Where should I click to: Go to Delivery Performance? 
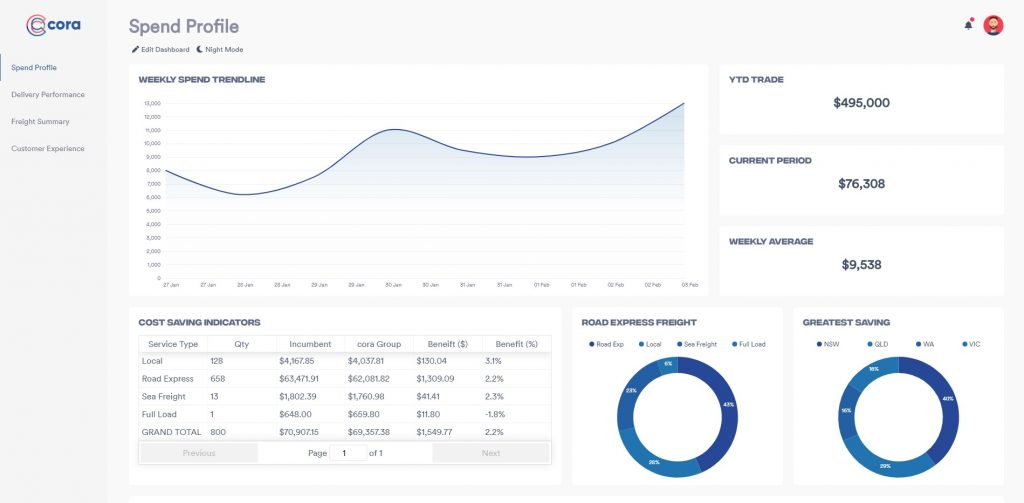click(48, 95)
